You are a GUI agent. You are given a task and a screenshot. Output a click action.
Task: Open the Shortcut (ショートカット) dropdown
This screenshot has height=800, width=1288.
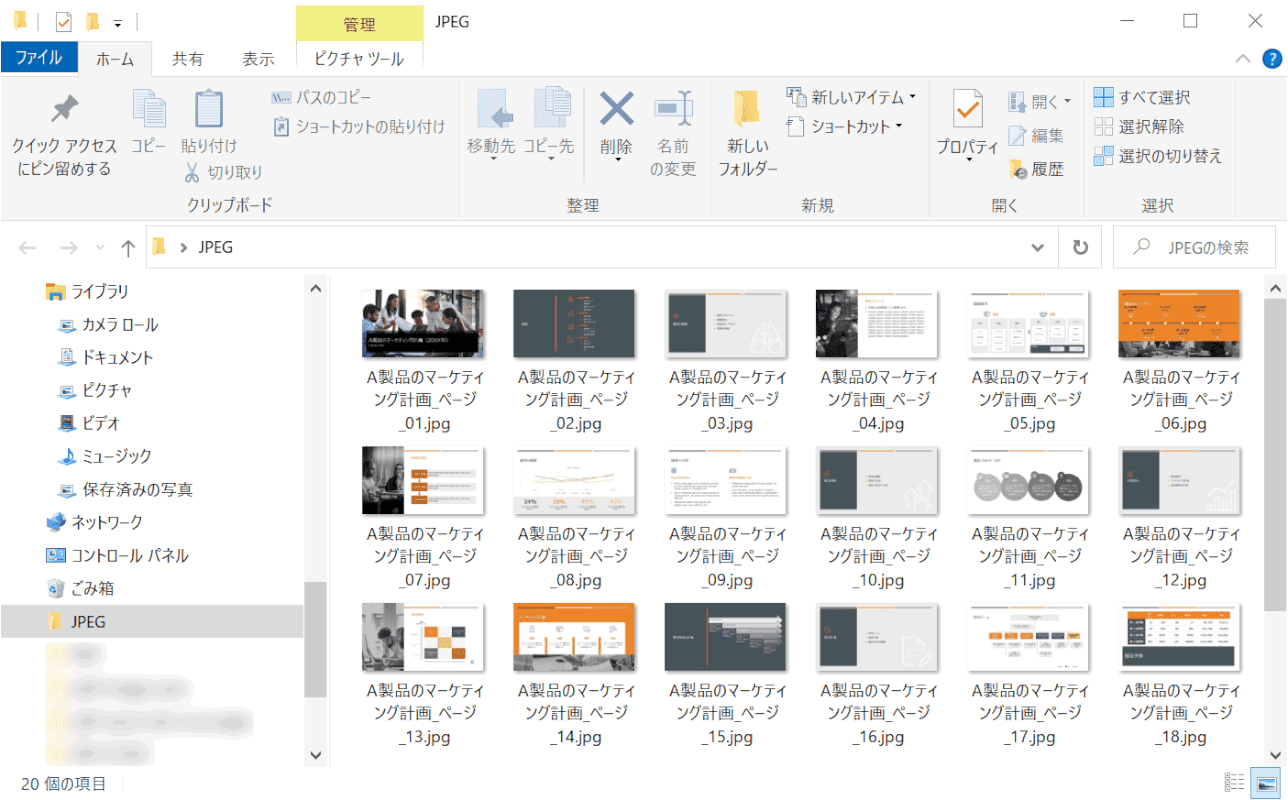tap(845, 126)
